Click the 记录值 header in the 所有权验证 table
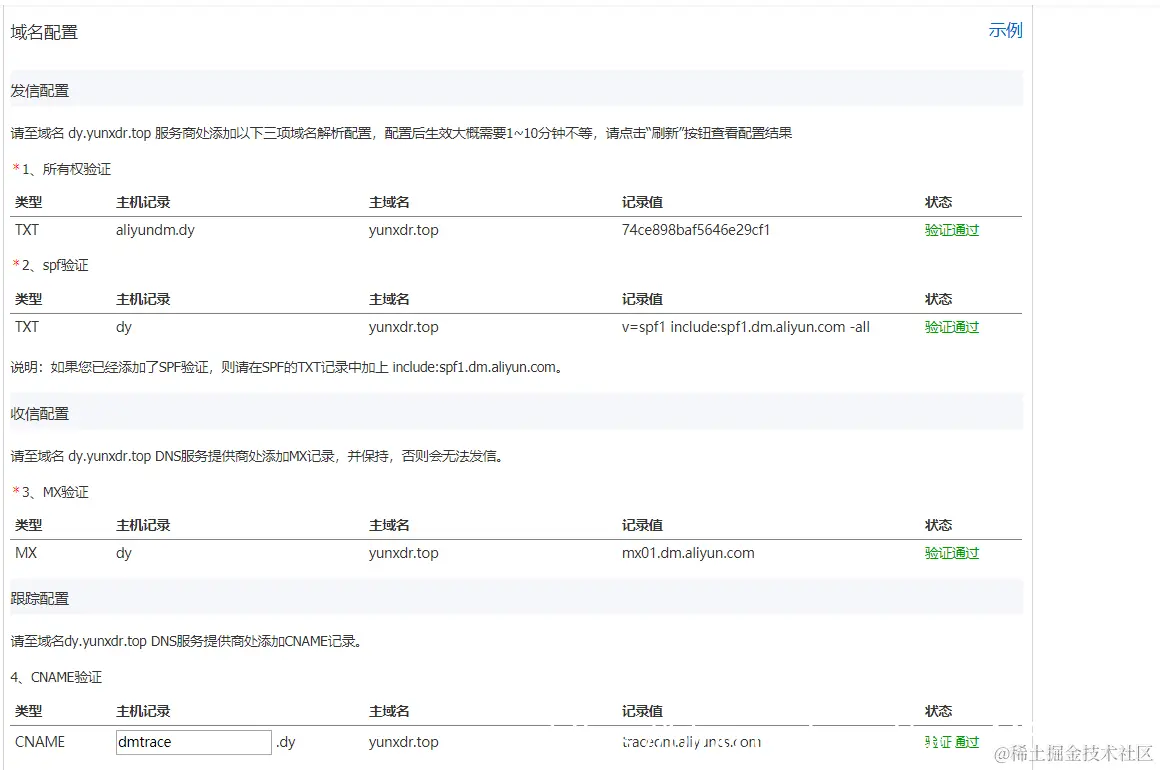 pos(642,202)
